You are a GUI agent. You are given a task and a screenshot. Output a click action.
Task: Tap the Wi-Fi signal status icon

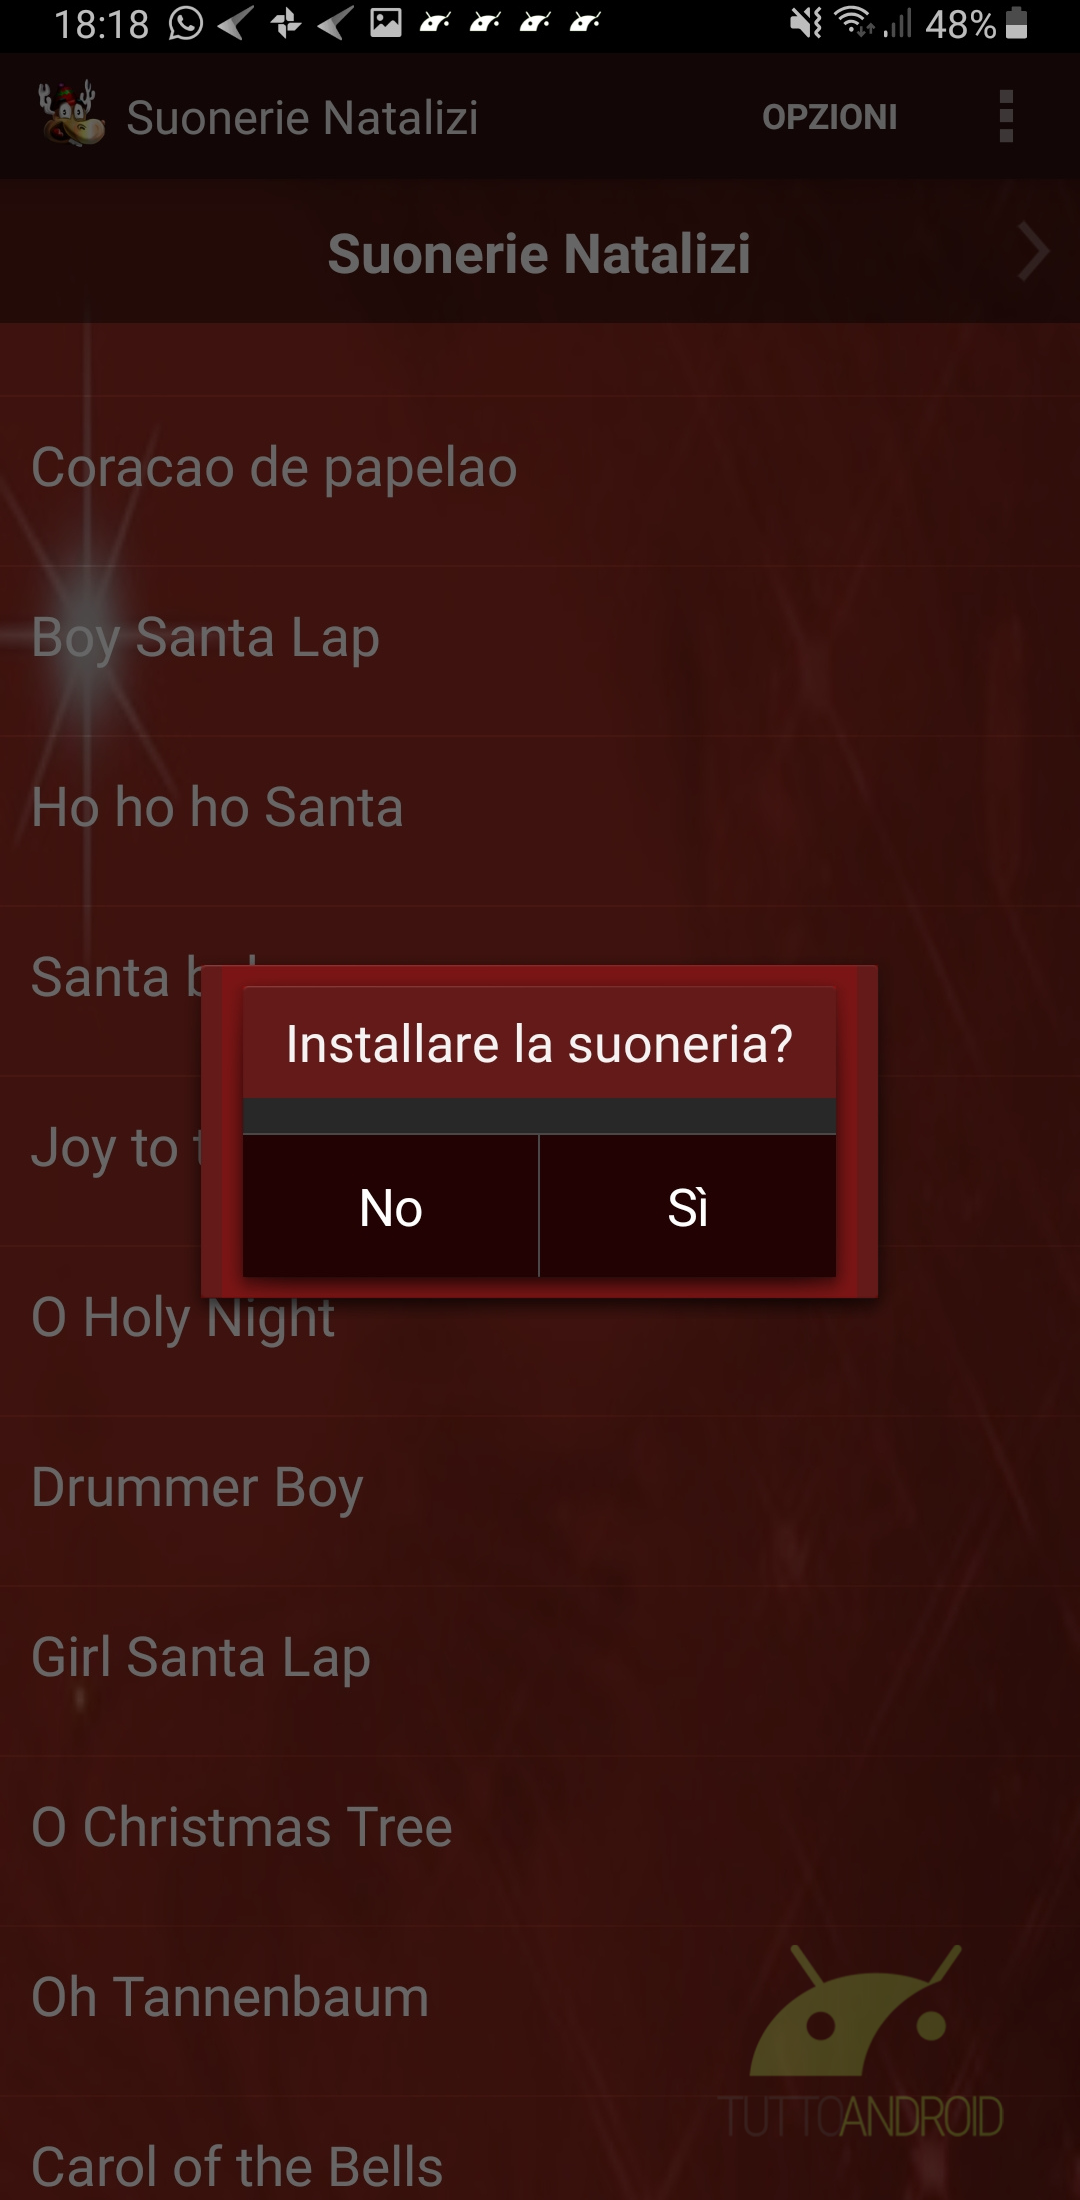854,23
